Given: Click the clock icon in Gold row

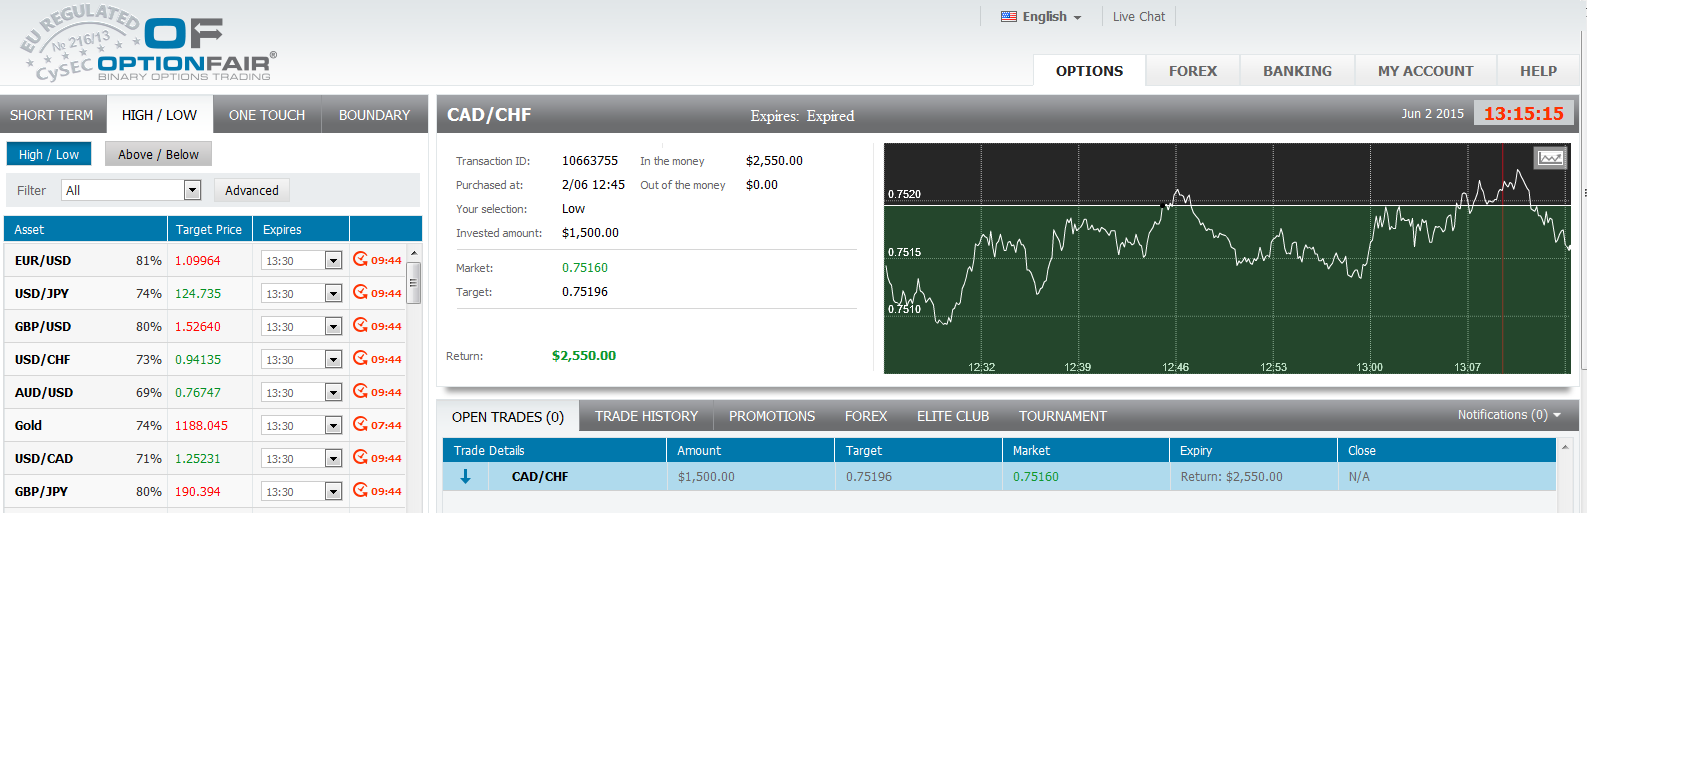Looking at the screenshot, I should coord(360,424).
